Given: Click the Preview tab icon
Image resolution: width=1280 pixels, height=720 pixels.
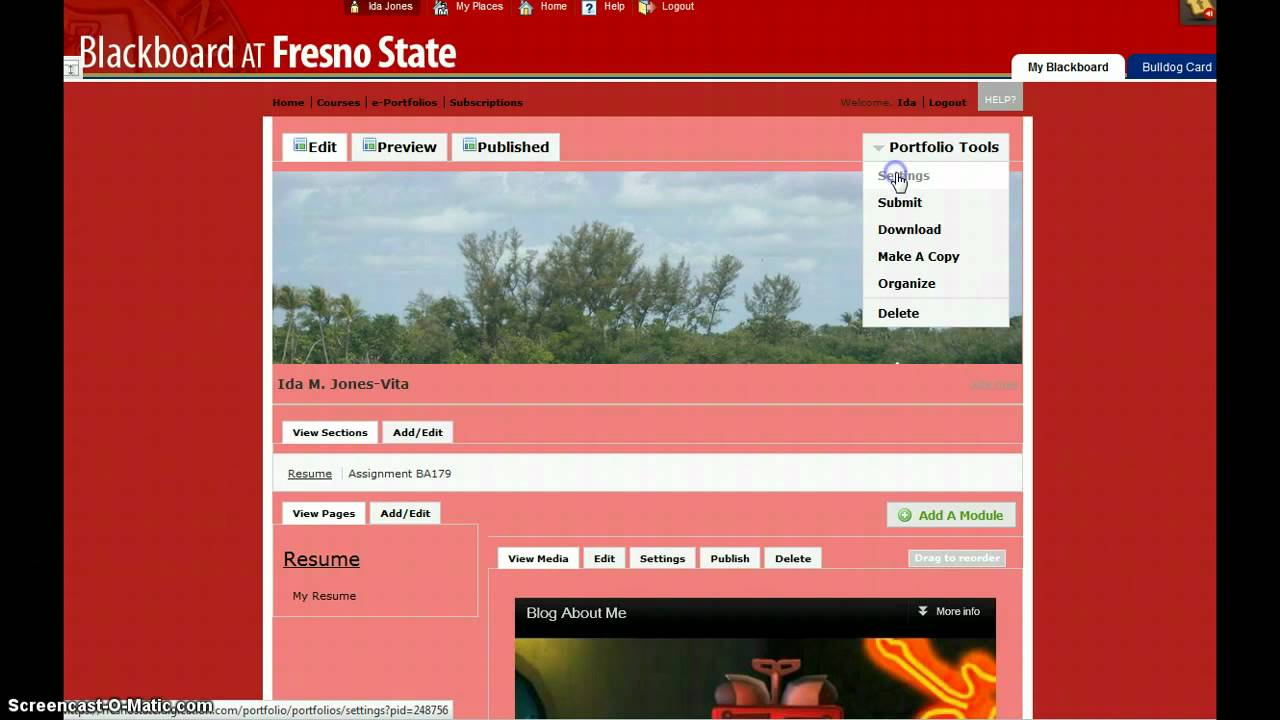Looking at the screenshot, I should [x=369, y=146].
